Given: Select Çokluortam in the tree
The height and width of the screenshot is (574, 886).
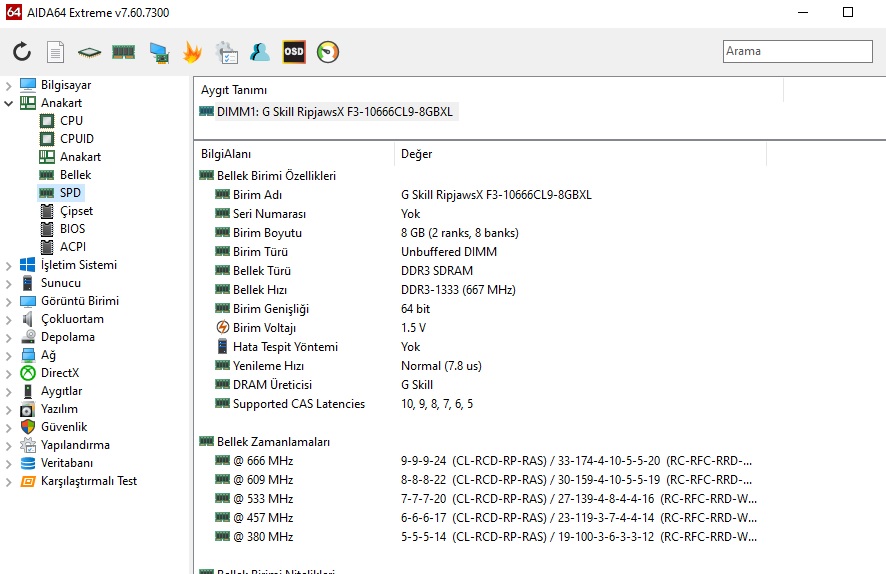Looking at the screenshot, I should 72,319.
